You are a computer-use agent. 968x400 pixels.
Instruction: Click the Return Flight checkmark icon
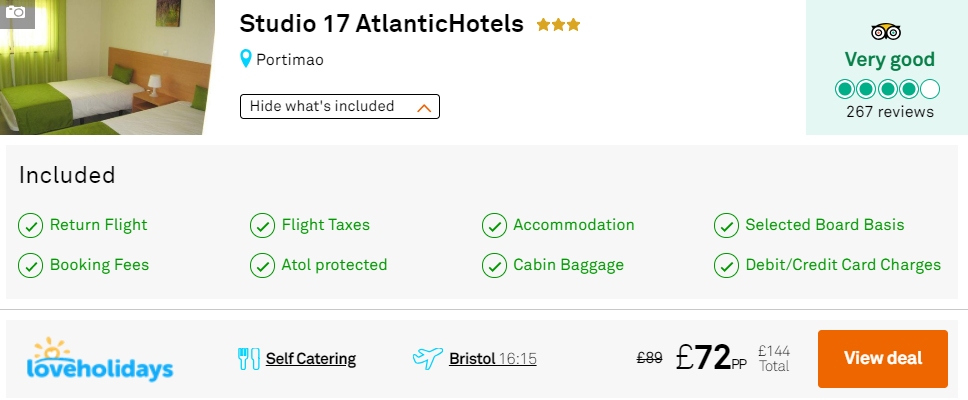(30, 225)
